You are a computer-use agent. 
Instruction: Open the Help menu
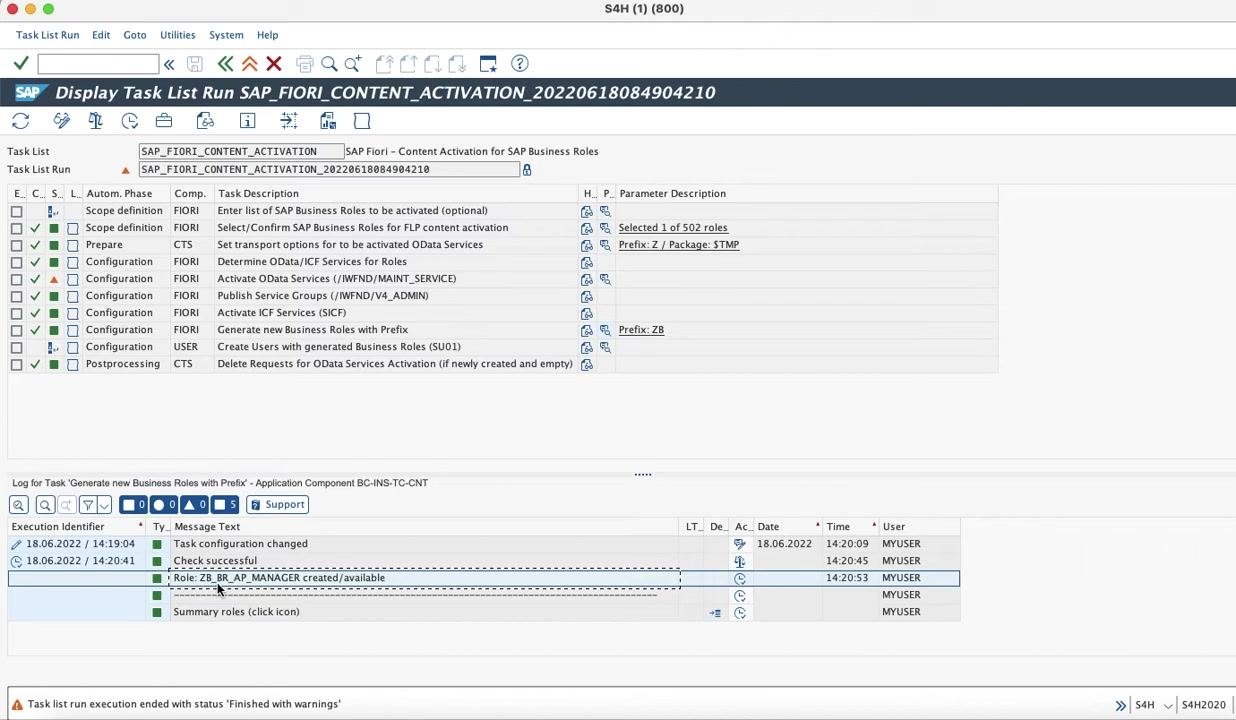[267, 35]
